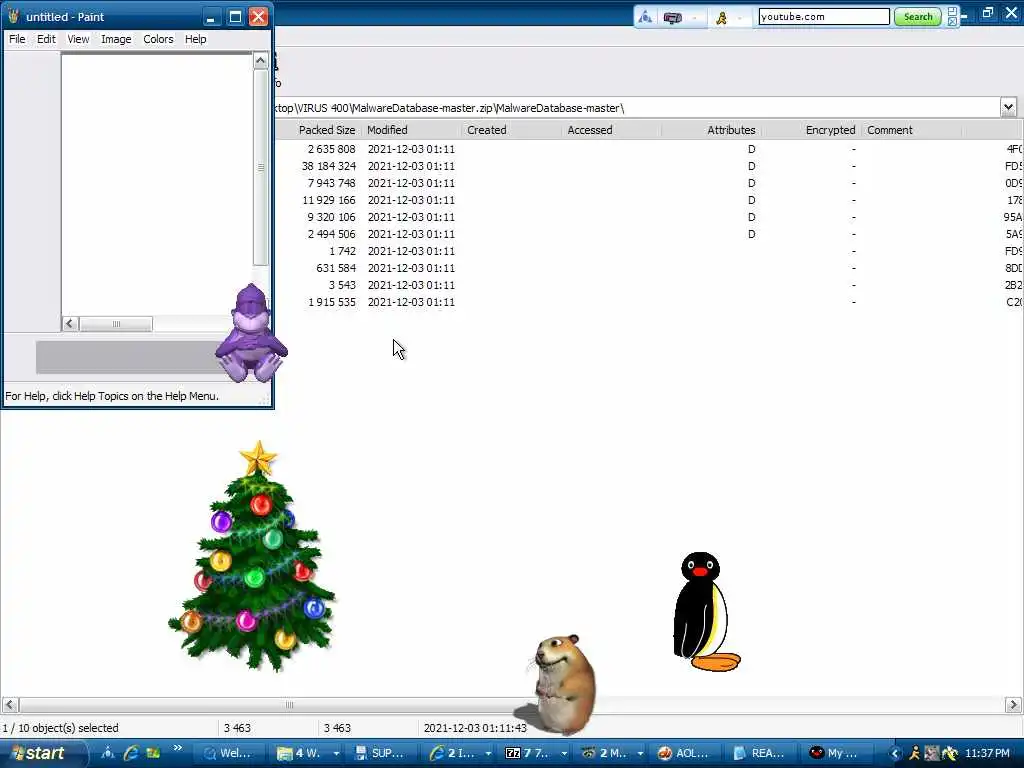Sort by Packed Size column header

(x=327, y=130)
